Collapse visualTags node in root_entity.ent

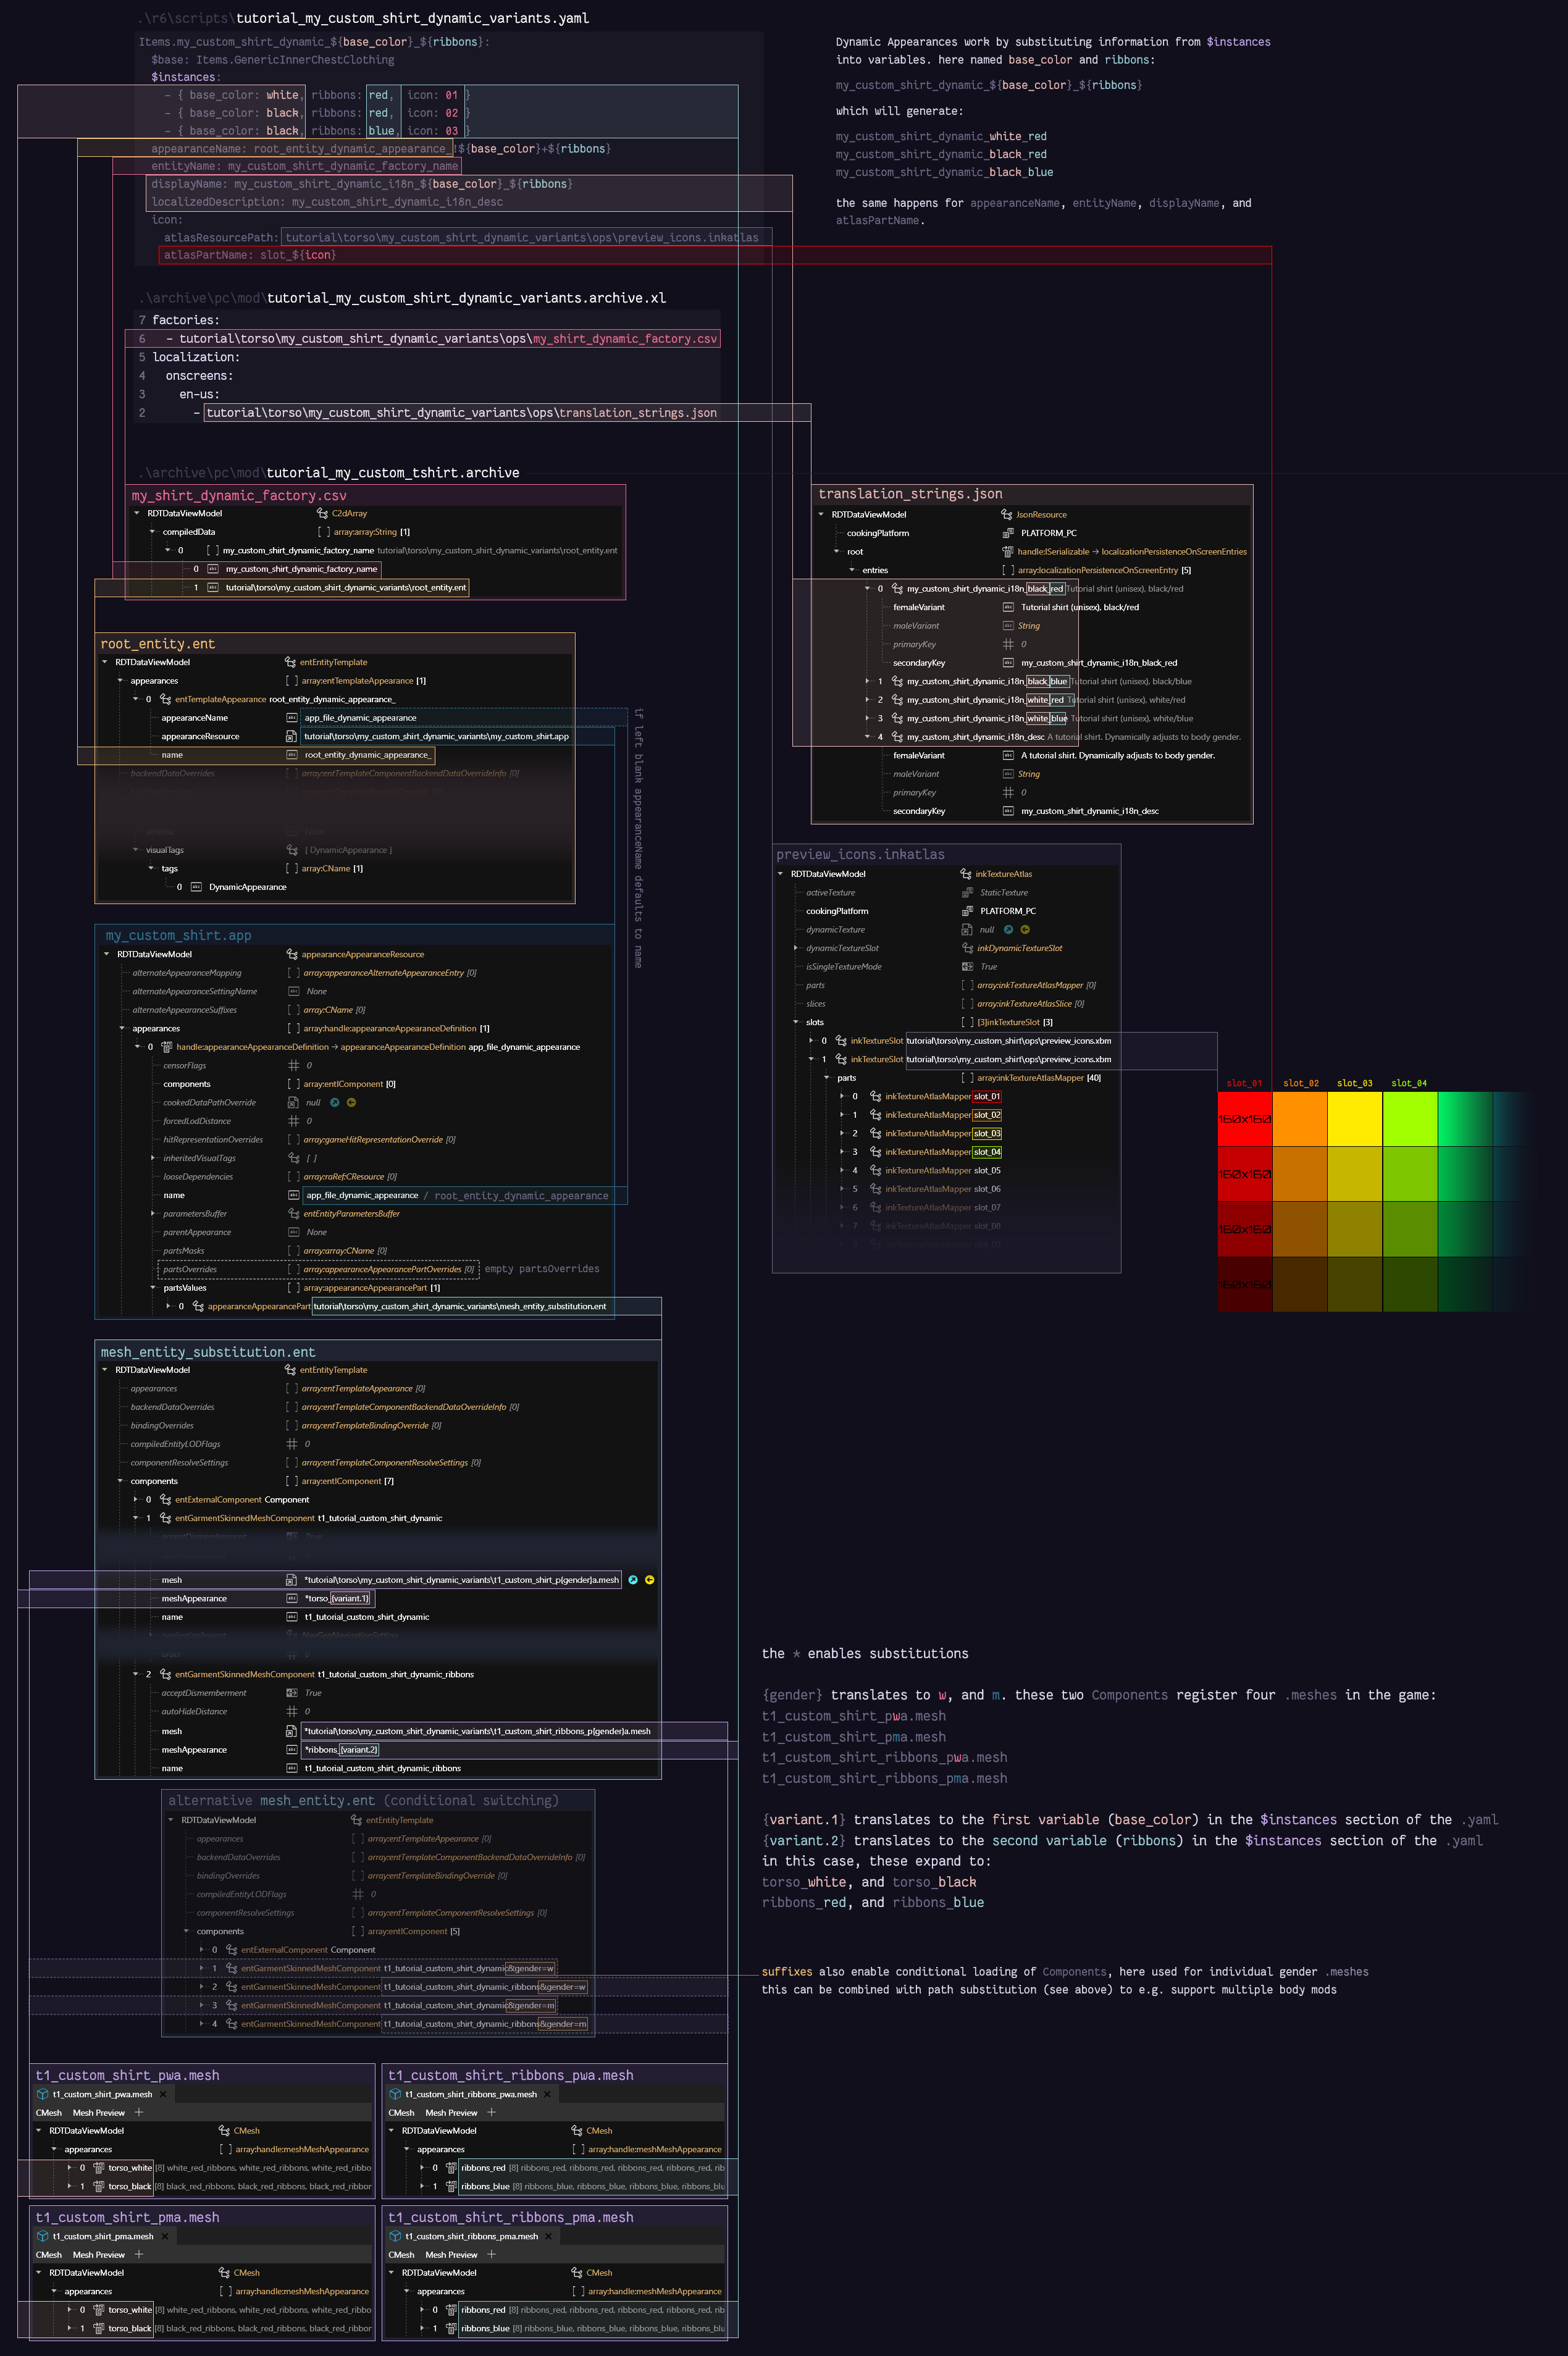click(136, 850)
